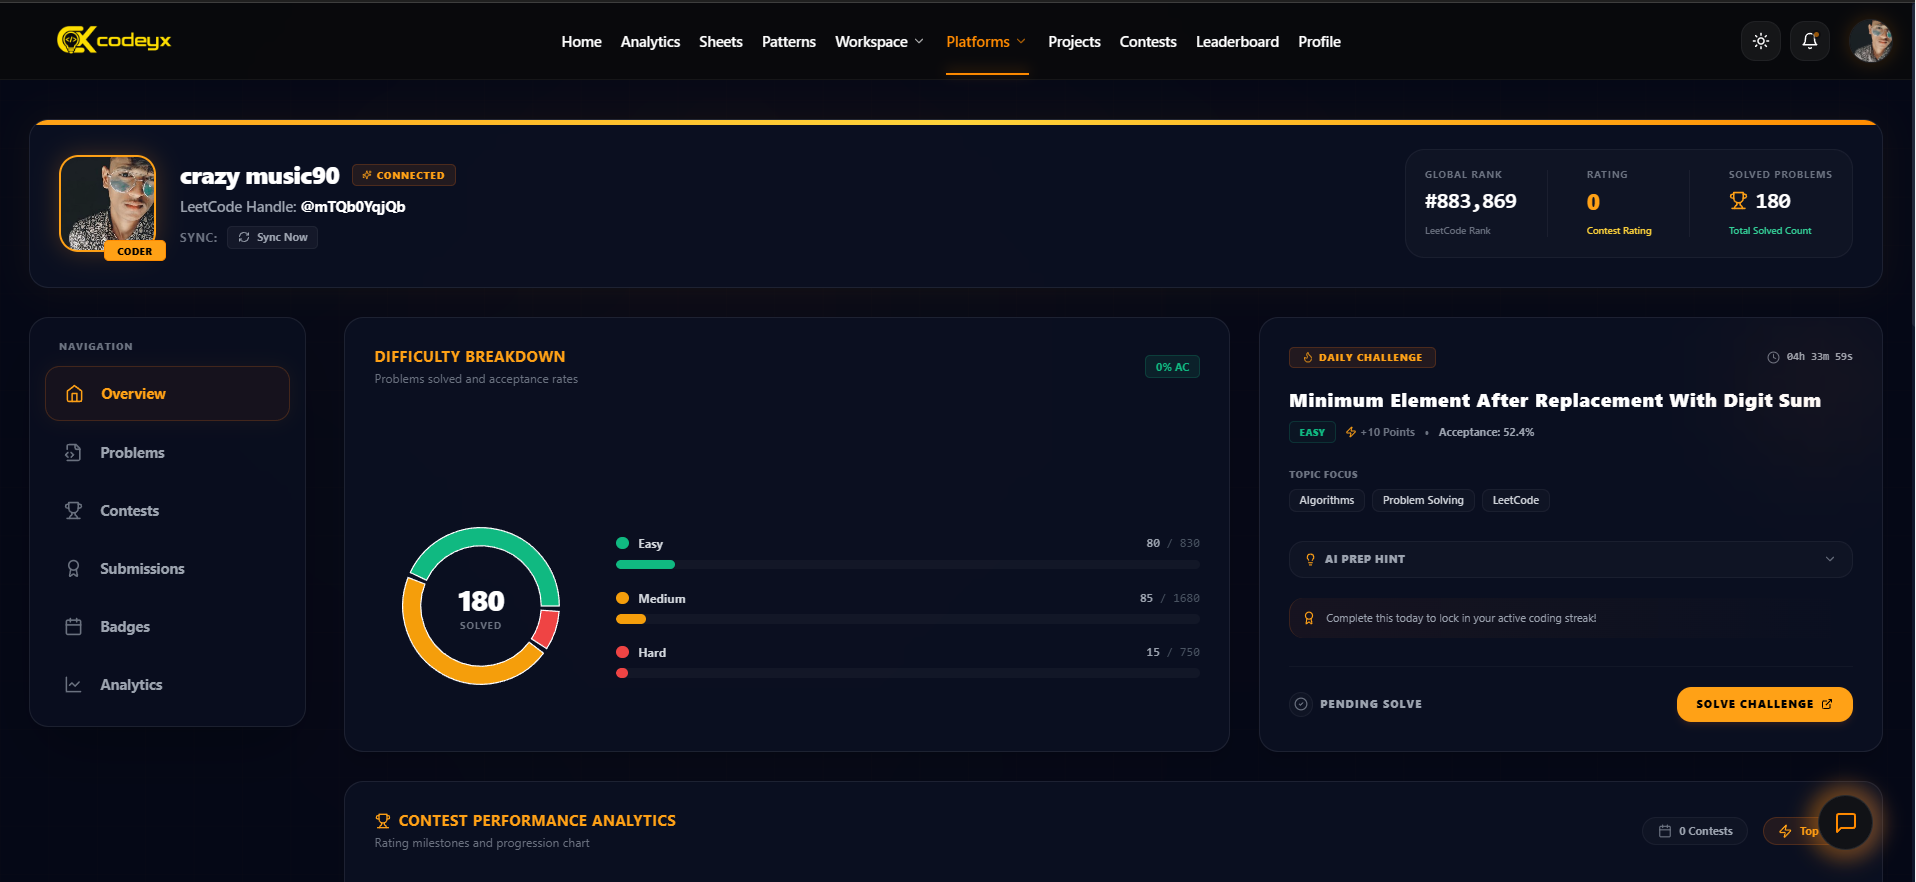Image resolution: width=1916 pixels, height=882 pixels.
Task: Click the streak award icon in the reminder box
Action: coord(1309,618)
